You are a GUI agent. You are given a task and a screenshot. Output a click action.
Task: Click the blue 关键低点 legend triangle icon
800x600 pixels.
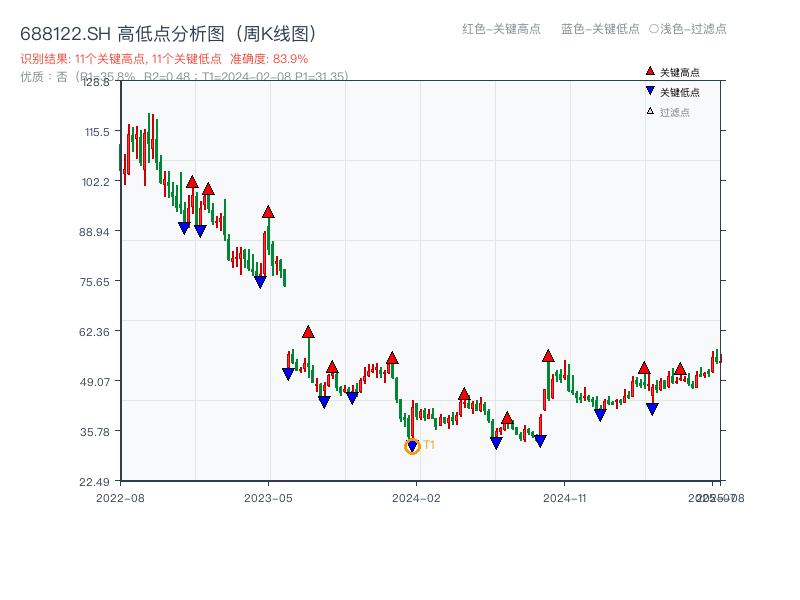click(x=650, y=91)
